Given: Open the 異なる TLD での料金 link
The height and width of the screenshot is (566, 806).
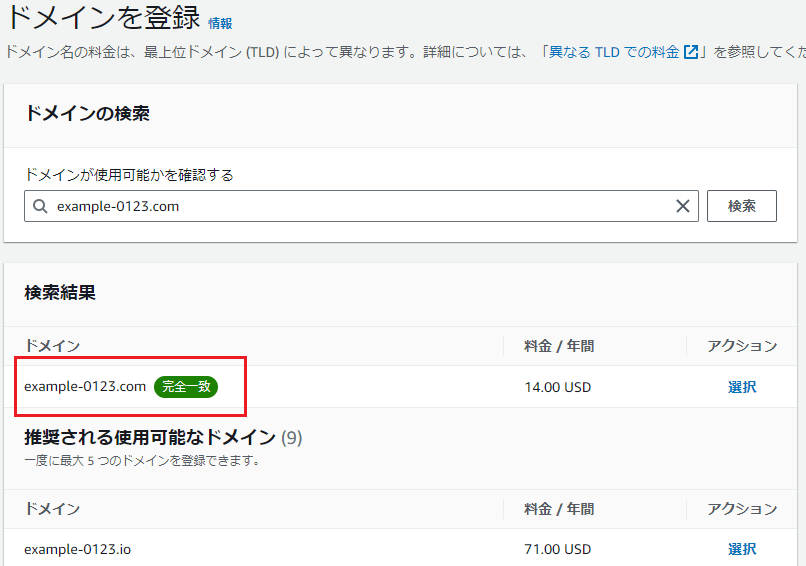Looking at the screenshot, I should 614,52.
